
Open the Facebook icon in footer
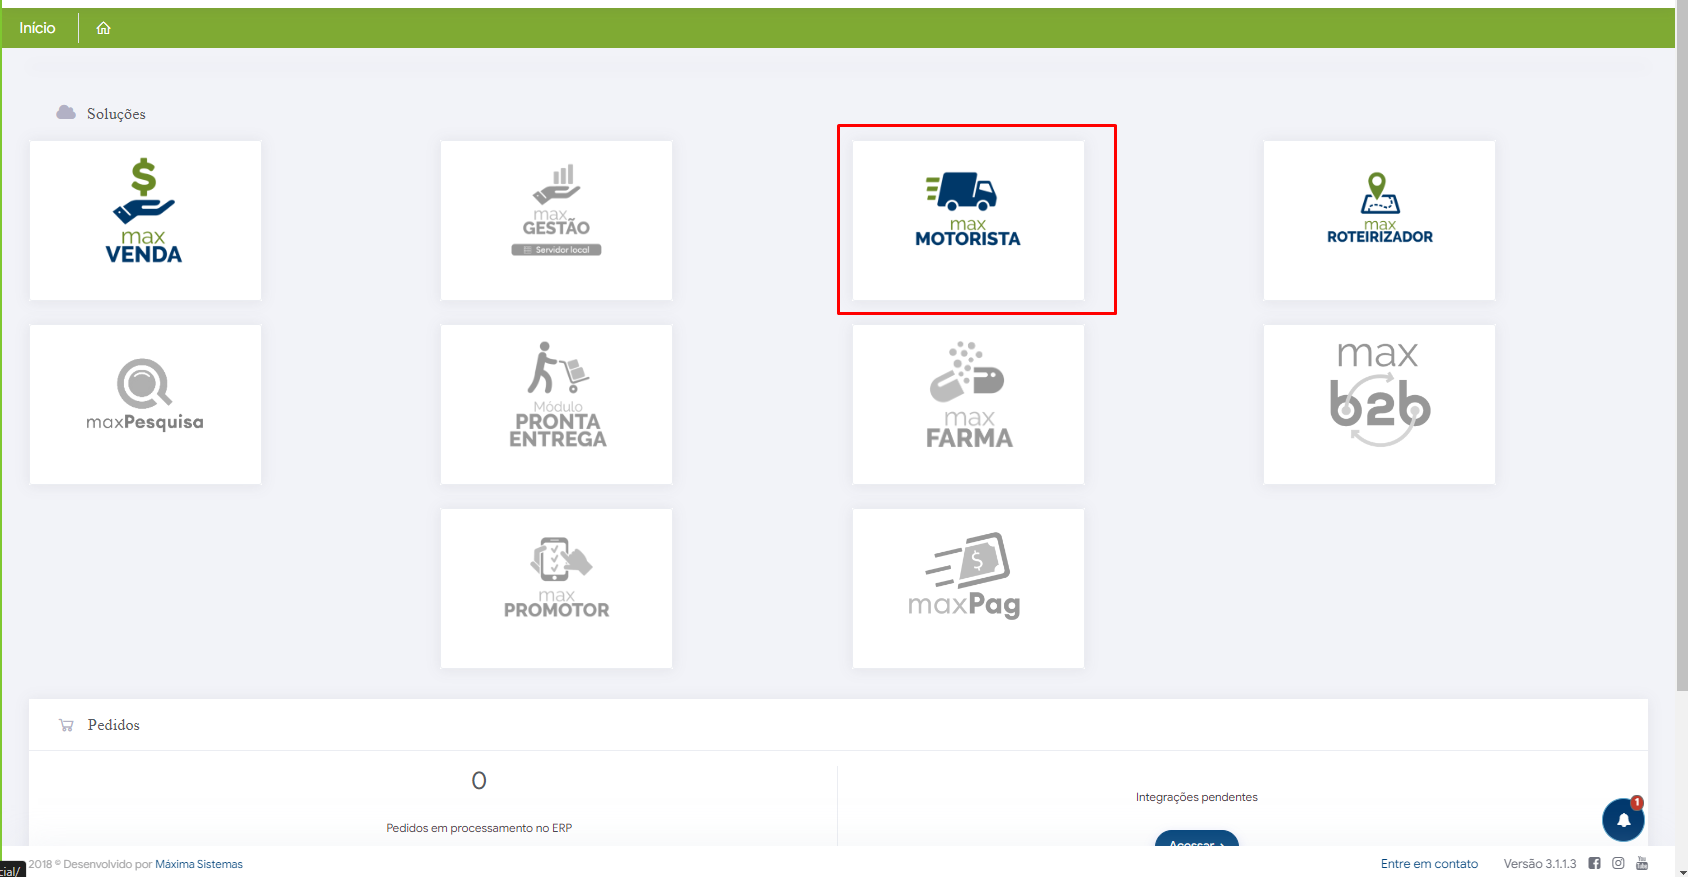(x=1594, y=863)
